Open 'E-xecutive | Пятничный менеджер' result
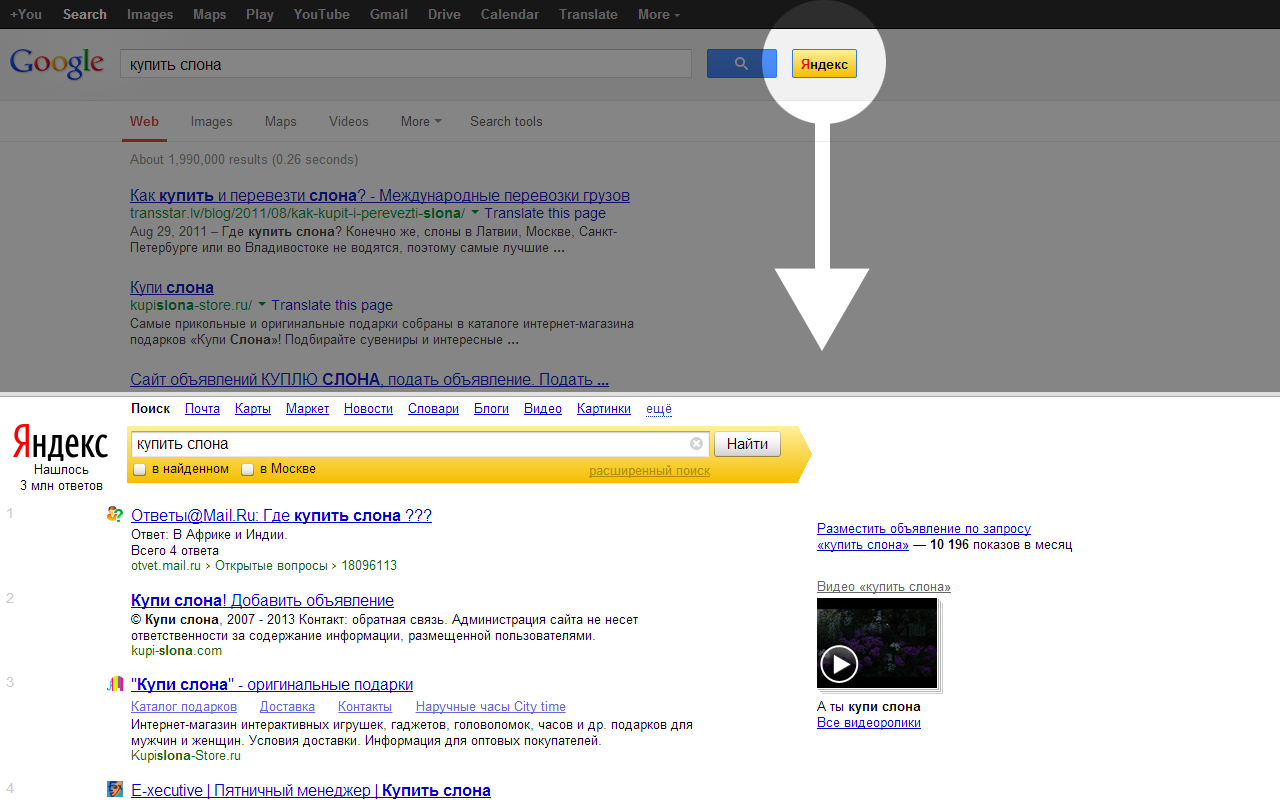1280x800 pixels. (x=311, y=790)
